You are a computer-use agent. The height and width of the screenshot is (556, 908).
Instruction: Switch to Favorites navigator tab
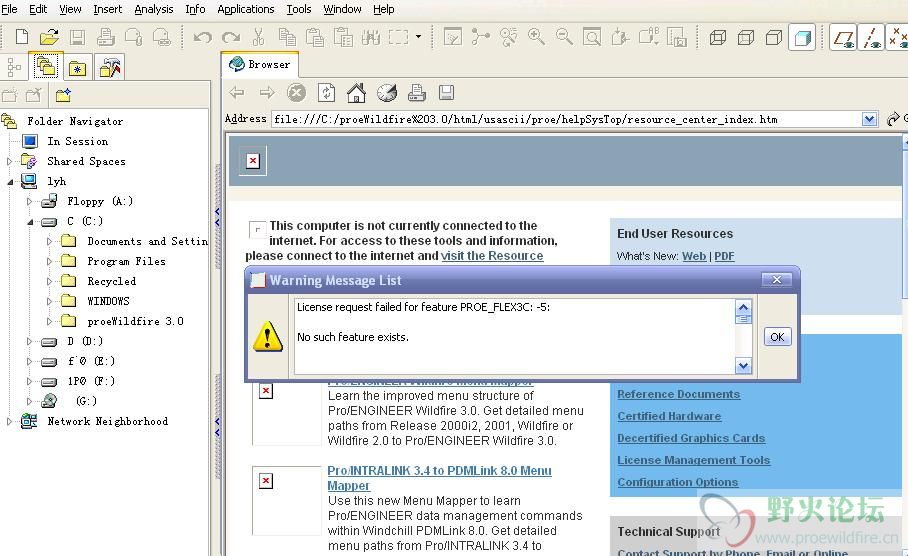pyautogui.click(x=77, y=68)
